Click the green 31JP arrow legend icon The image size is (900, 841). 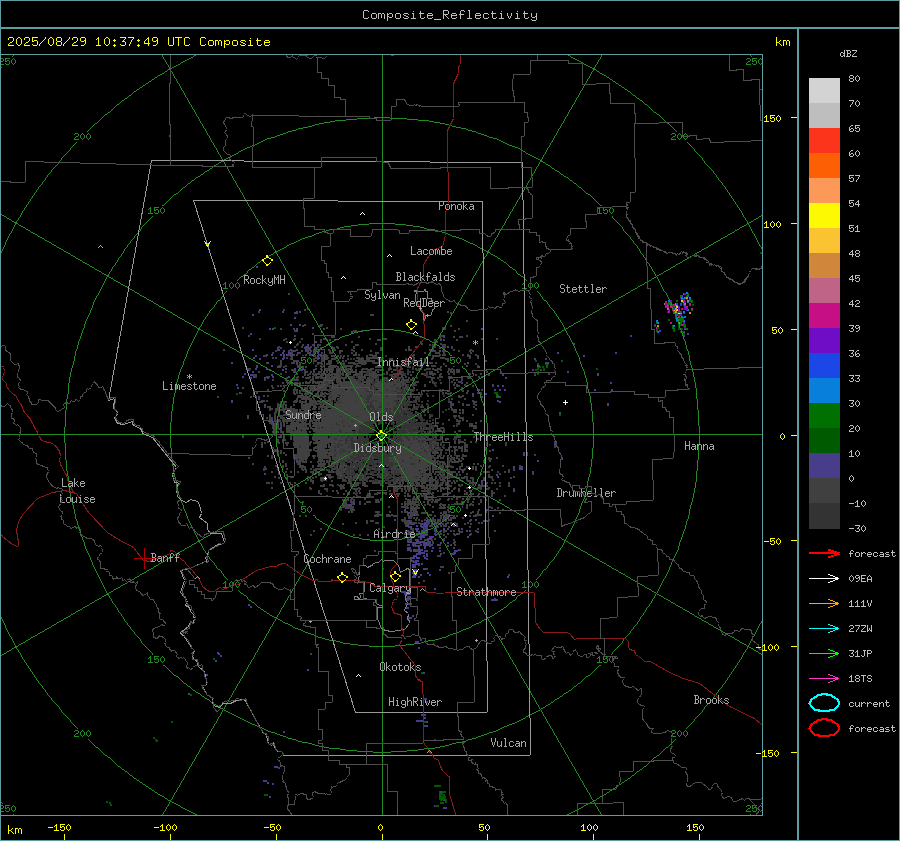824,653
